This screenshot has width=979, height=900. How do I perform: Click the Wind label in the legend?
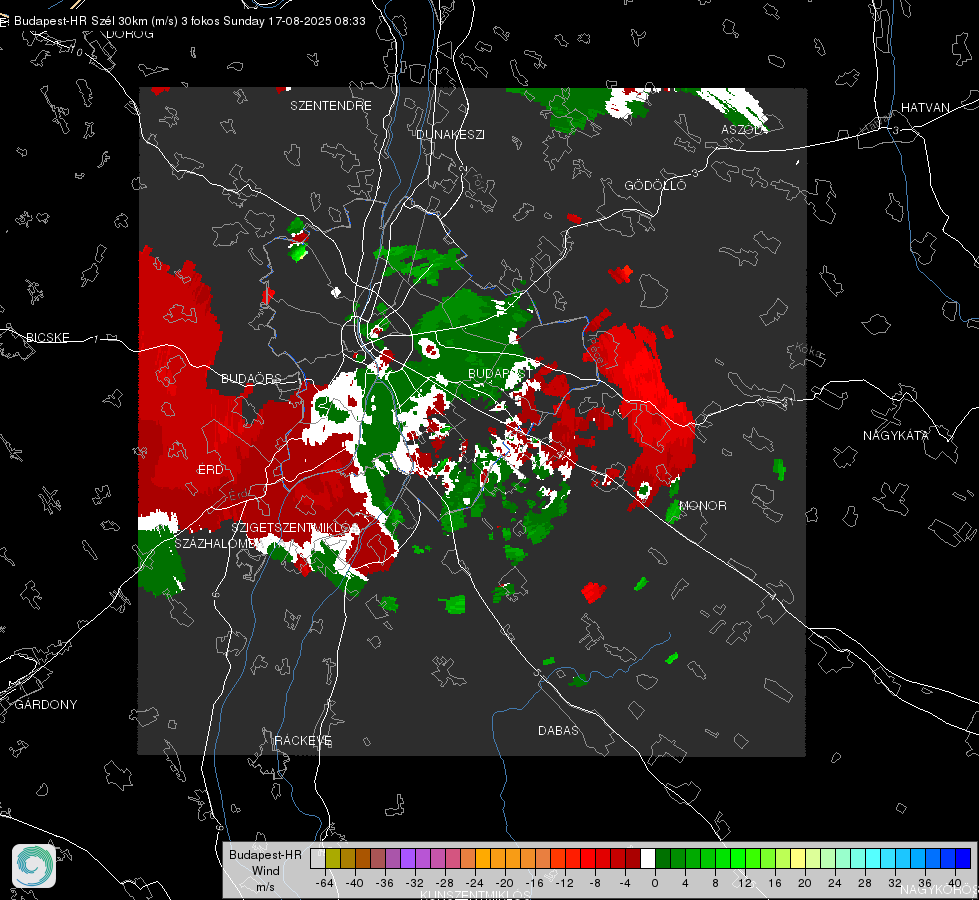[265, 871]
